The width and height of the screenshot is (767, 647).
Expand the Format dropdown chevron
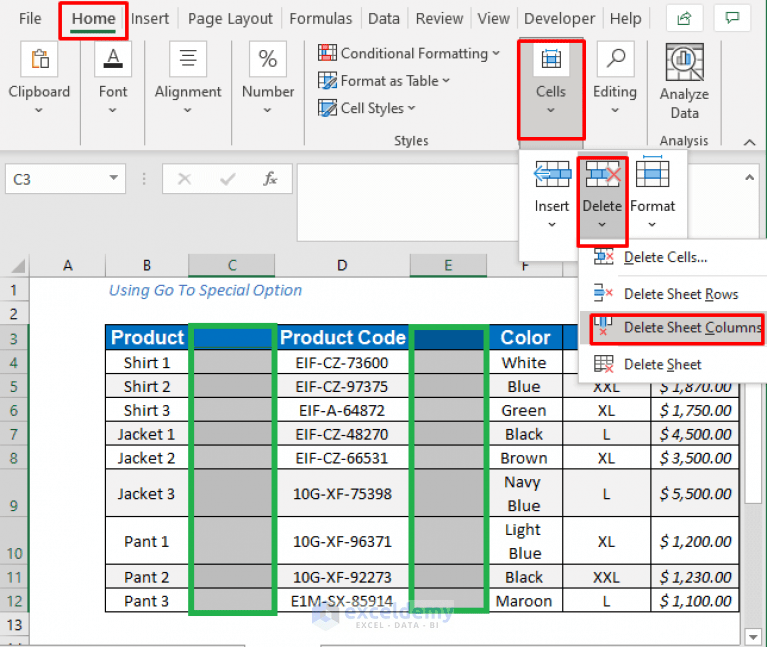click(x=652, y=224)
